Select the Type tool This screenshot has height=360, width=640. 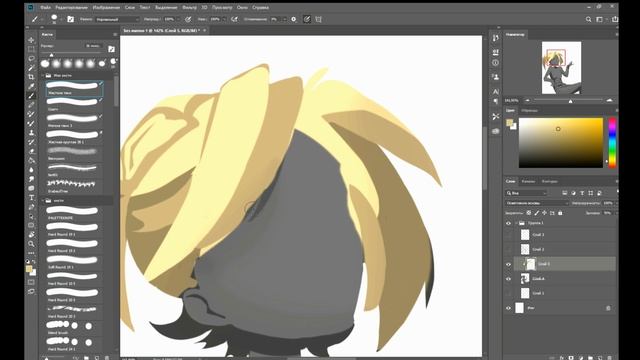pos(31,198)
